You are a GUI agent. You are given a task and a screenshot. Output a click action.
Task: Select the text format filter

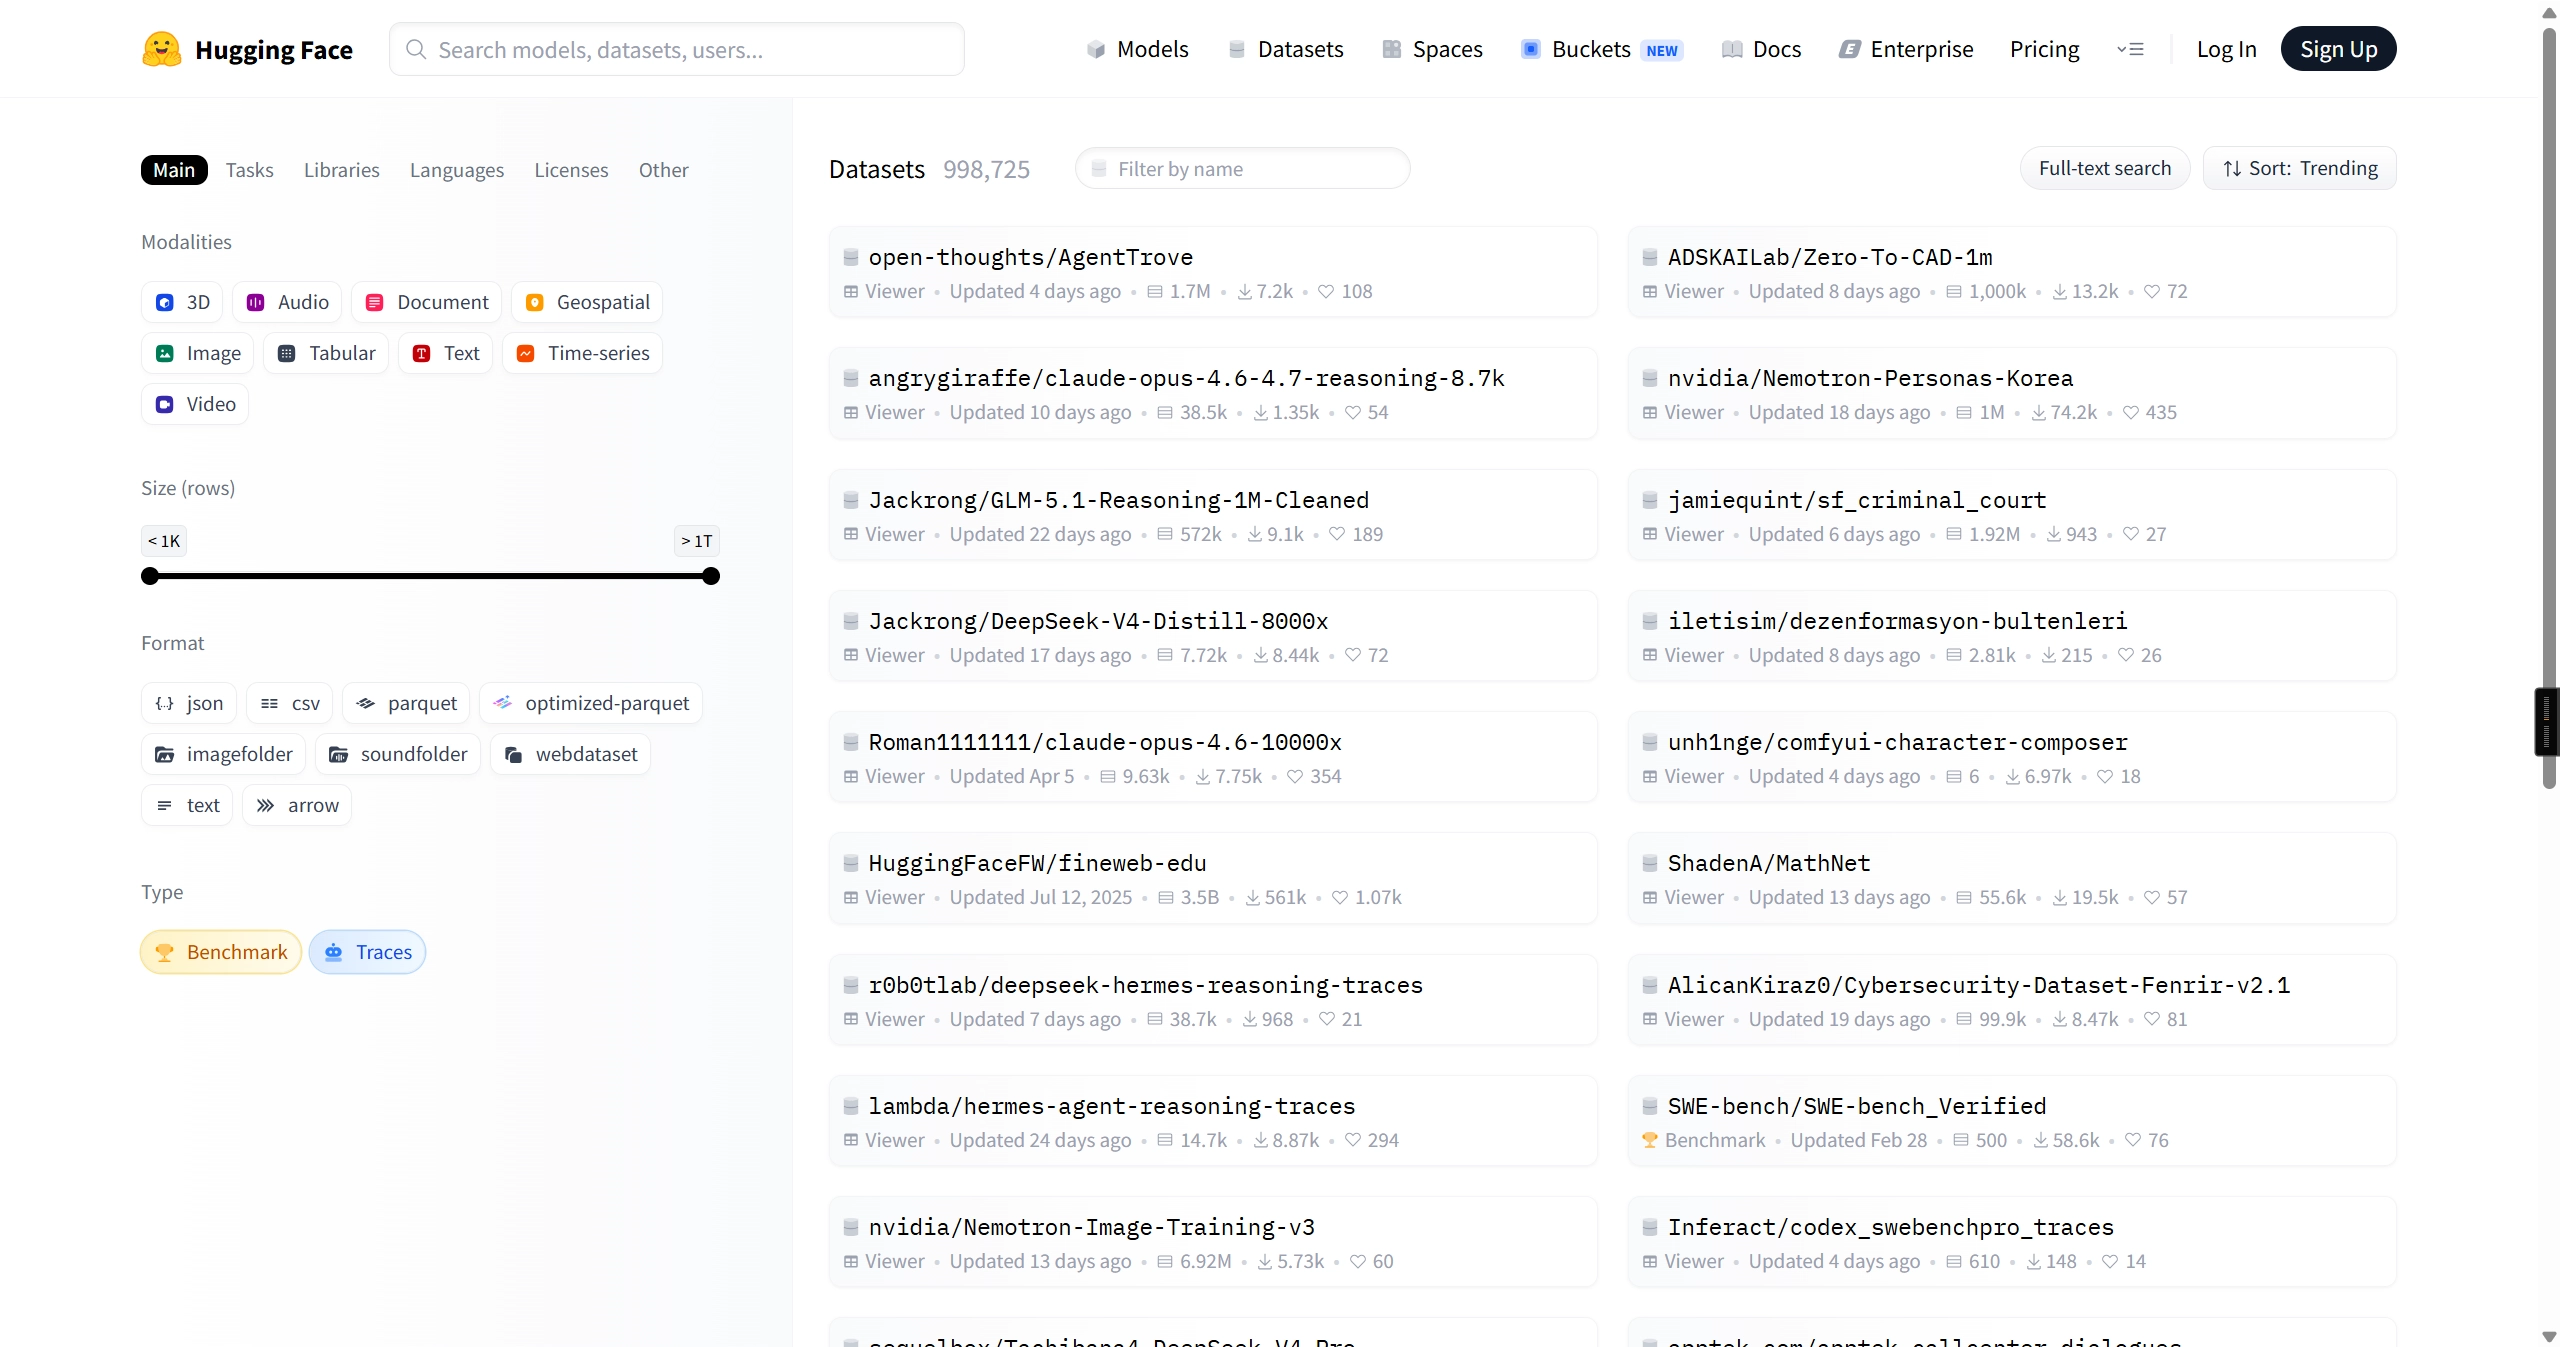[x=187, y=805]
